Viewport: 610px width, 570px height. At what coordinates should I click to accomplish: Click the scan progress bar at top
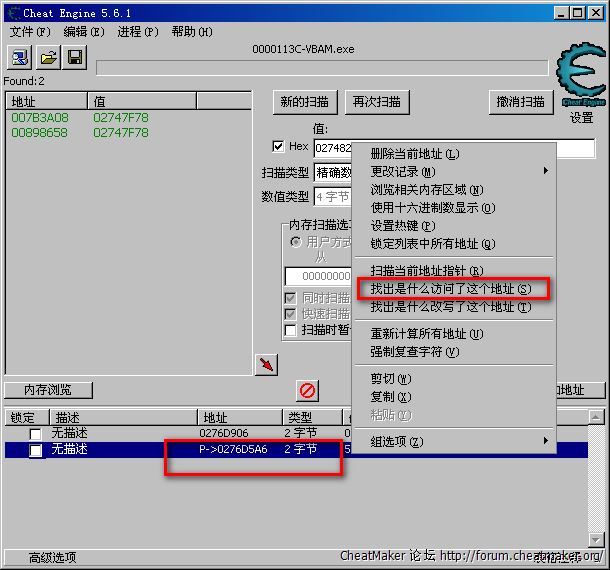320,68
